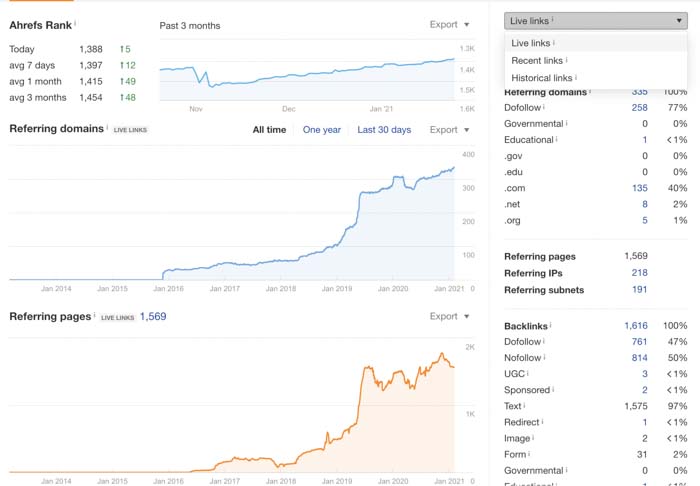The image size is (700, 486).
Task: Click info icon beside Referring domains chart title
Action: [107, 127]
